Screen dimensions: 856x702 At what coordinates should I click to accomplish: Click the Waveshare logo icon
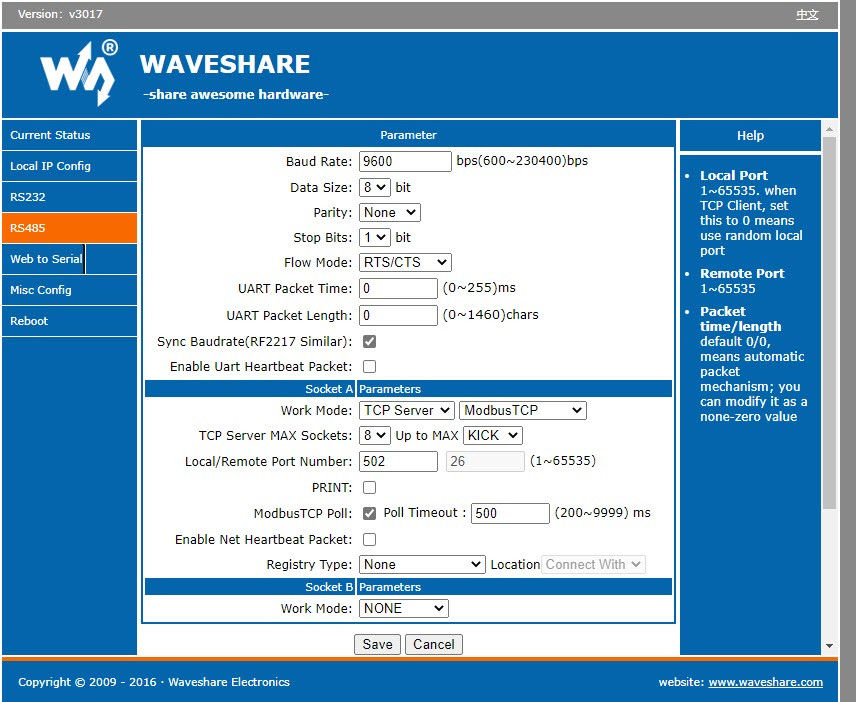(x=79, y=73)
